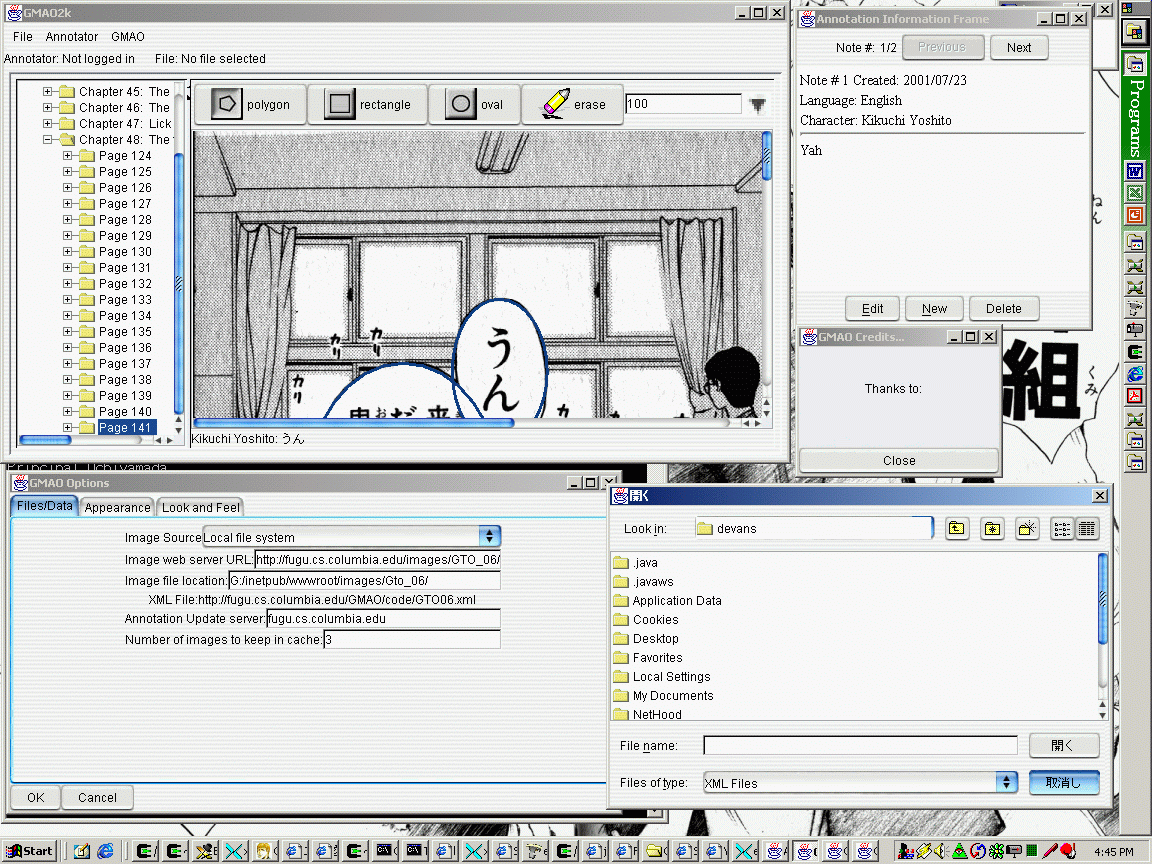Select the Favorites folder entry
The width and height of the screenshot is (1152, 864).
648,658
